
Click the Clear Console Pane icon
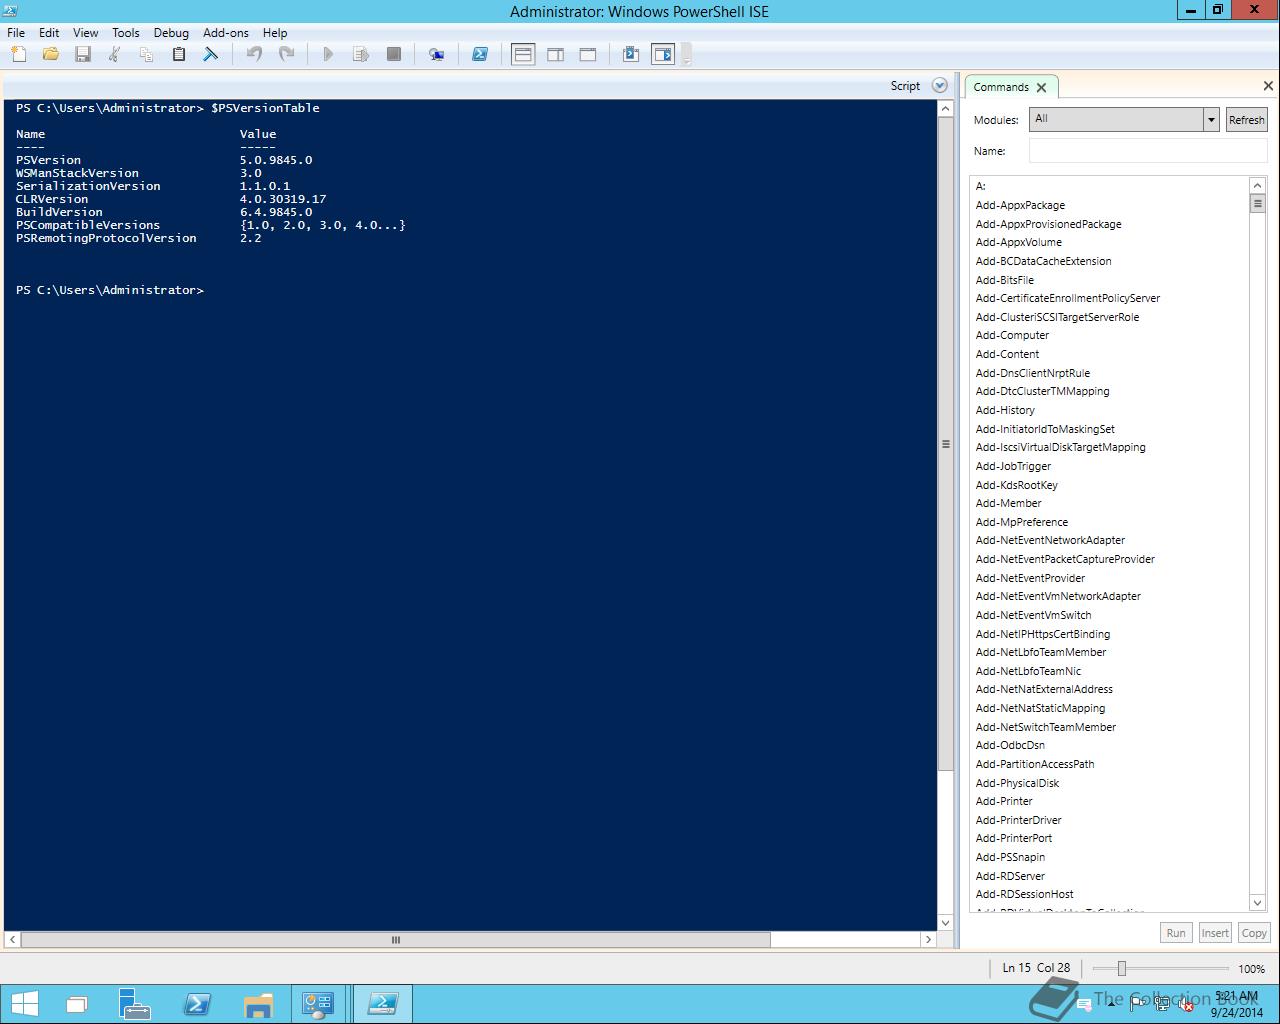tap(211, 54)
